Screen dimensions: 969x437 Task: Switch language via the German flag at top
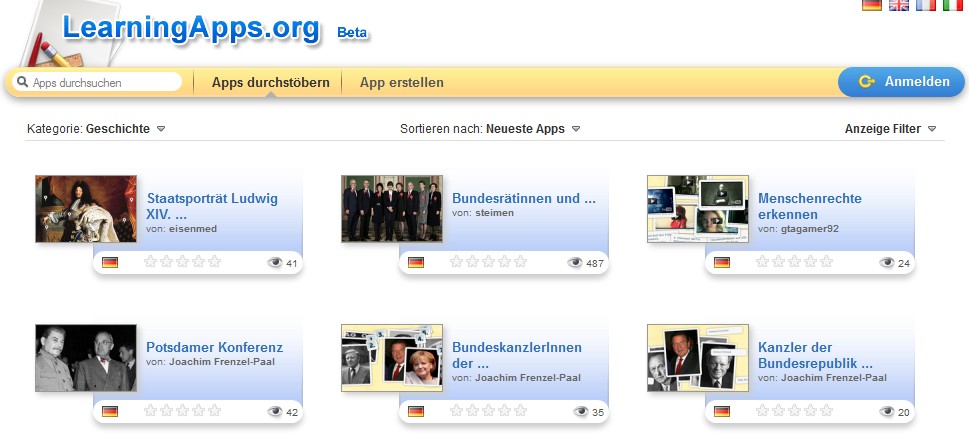(871, 5)
